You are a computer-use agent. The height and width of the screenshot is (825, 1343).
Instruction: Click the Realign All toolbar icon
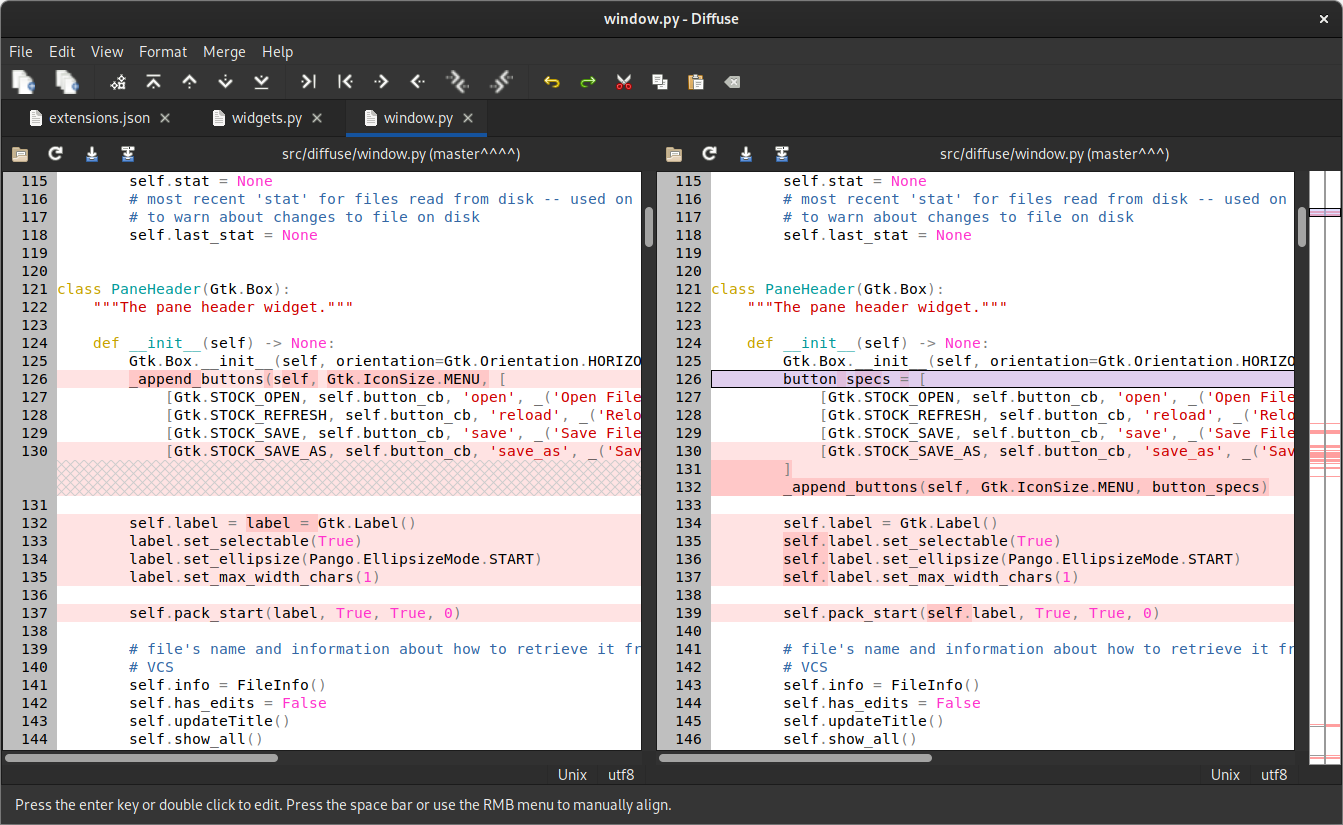coord(118,82)
